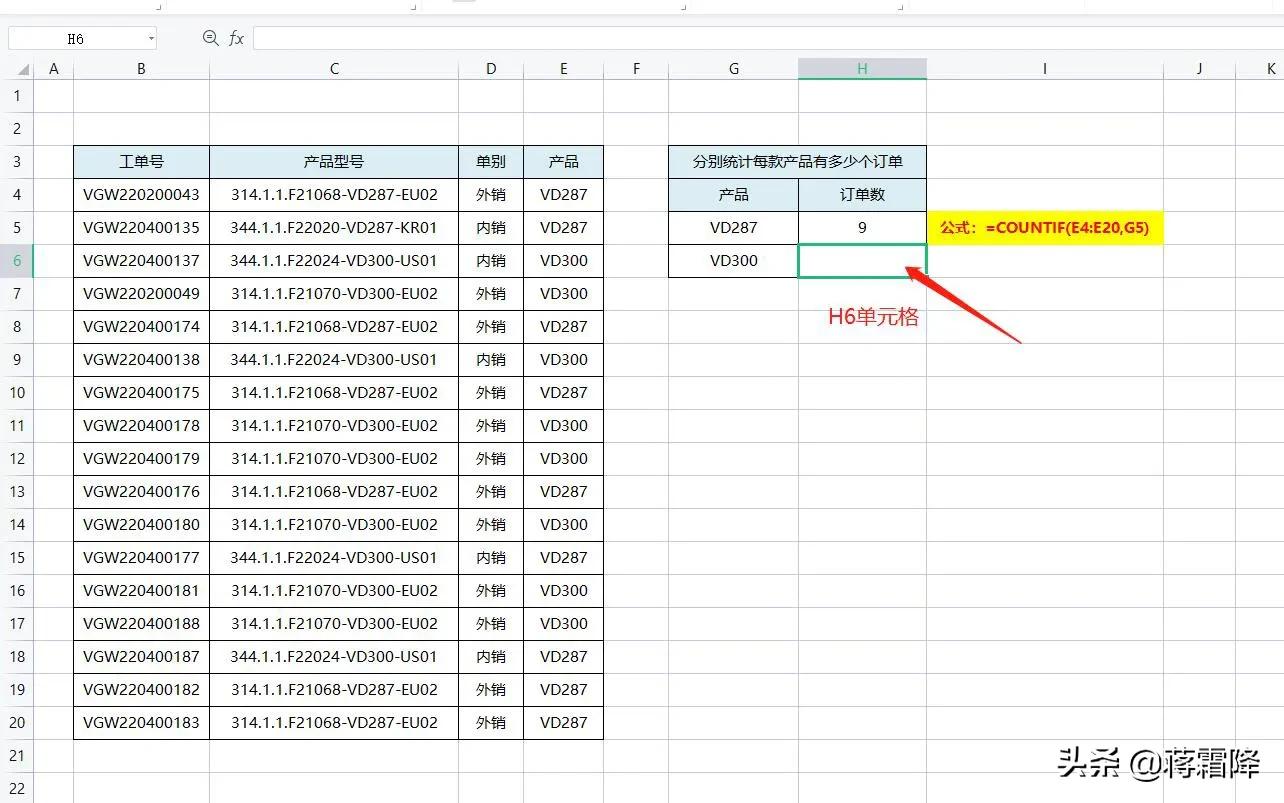1284x803 pixels.
Task: Select cell VGW220400178
Action: (142, 426)
